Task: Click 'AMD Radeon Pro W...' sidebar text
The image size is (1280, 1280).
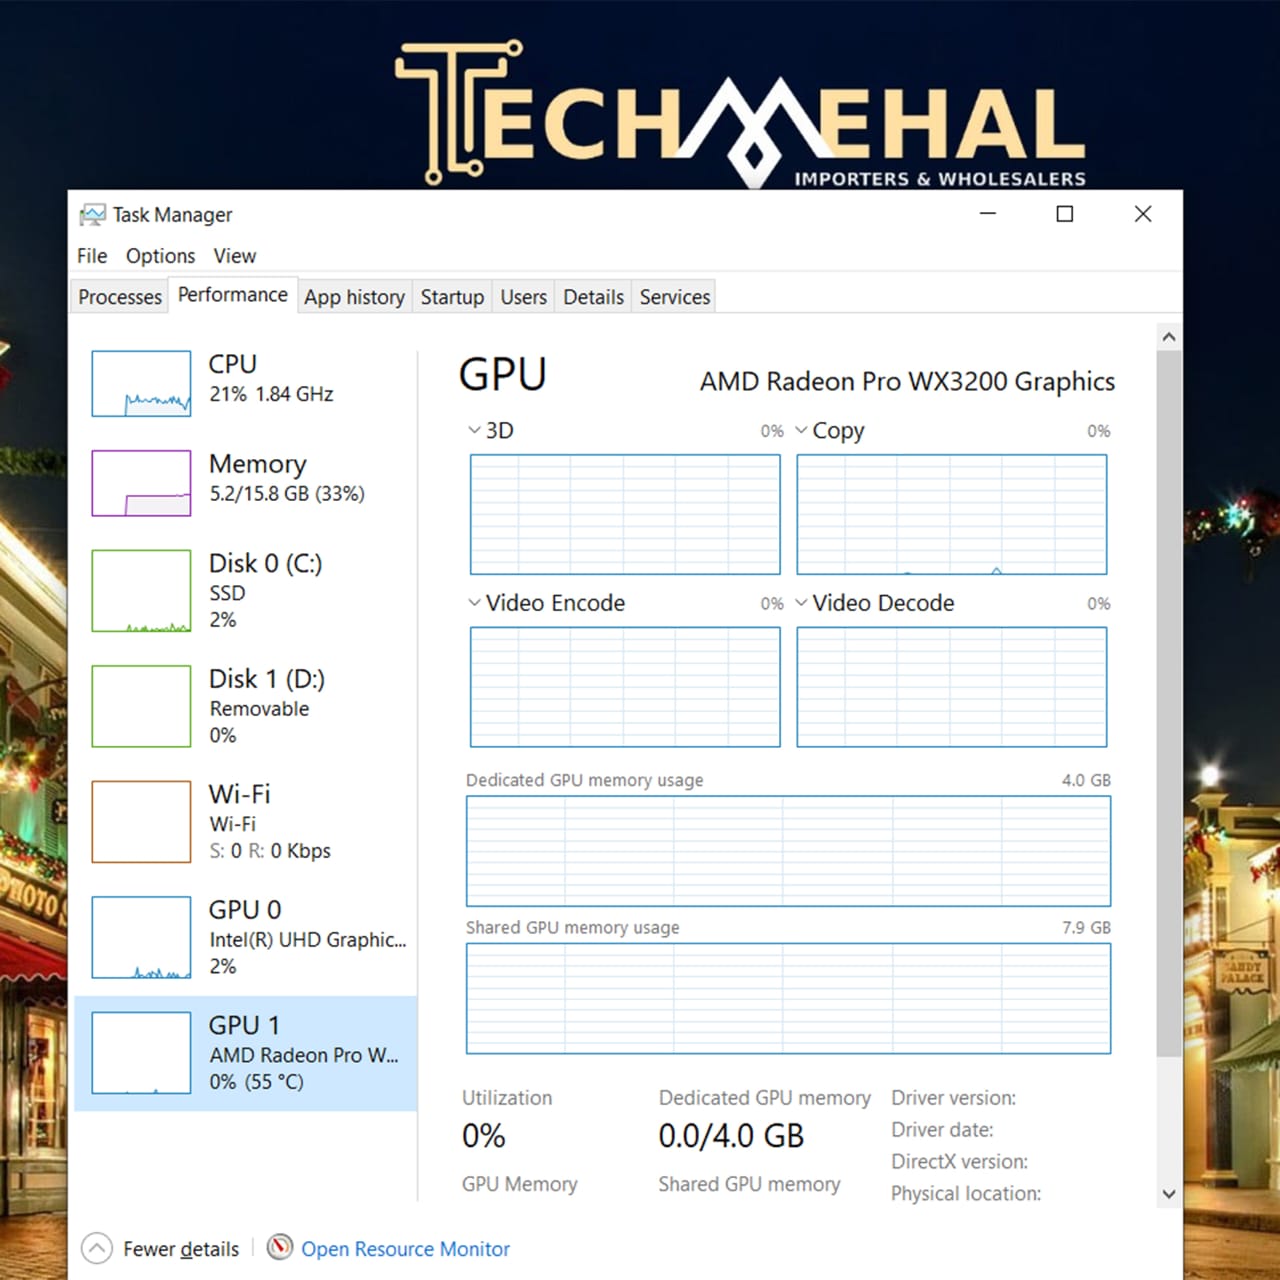Action: pyautogui.click(x=304, y=1055)
